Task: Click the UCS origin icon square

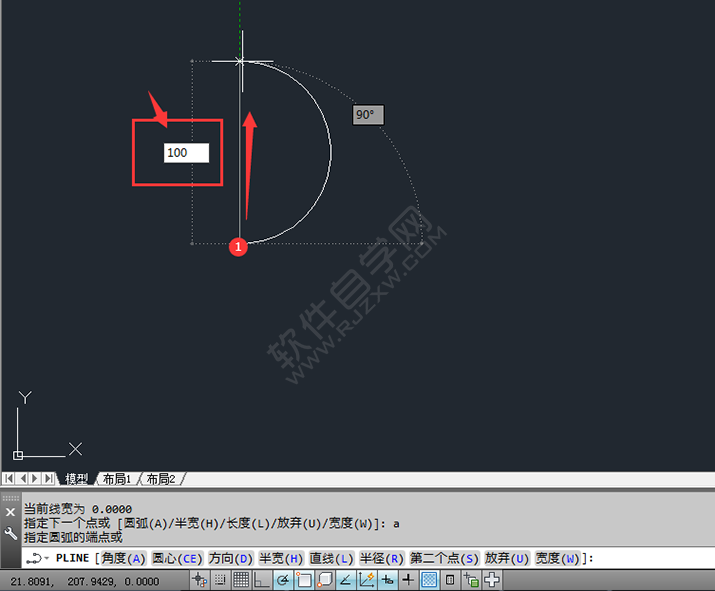Action: point(18,455)
